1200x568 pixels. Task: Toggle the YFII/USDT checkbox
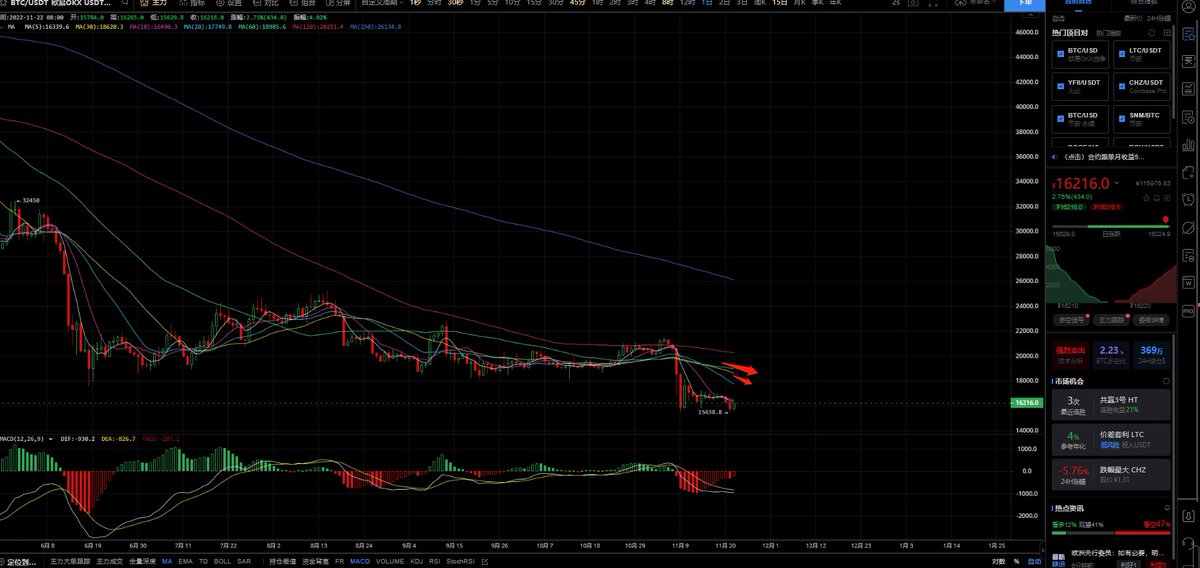coord(1061,84)
